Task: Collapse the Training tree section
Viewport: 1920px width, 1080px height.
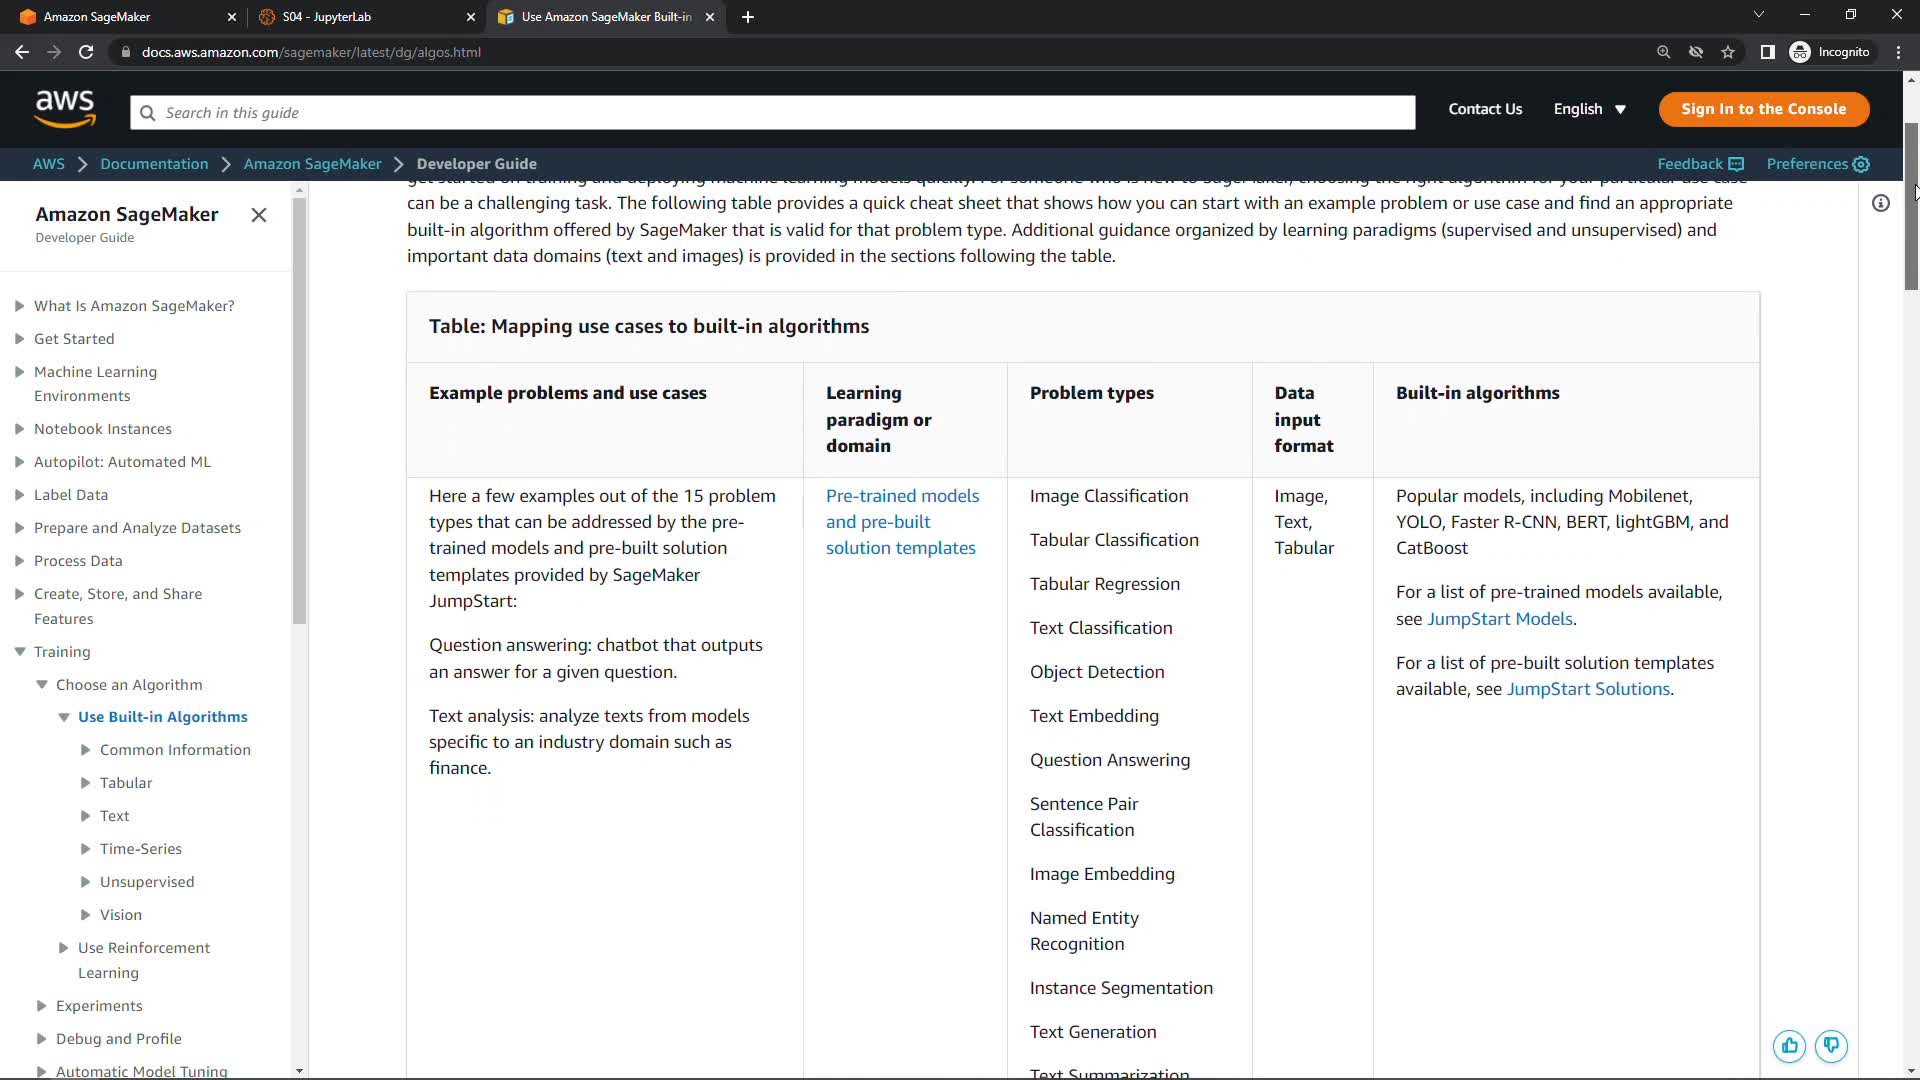Action: click(x=20, y=652)
